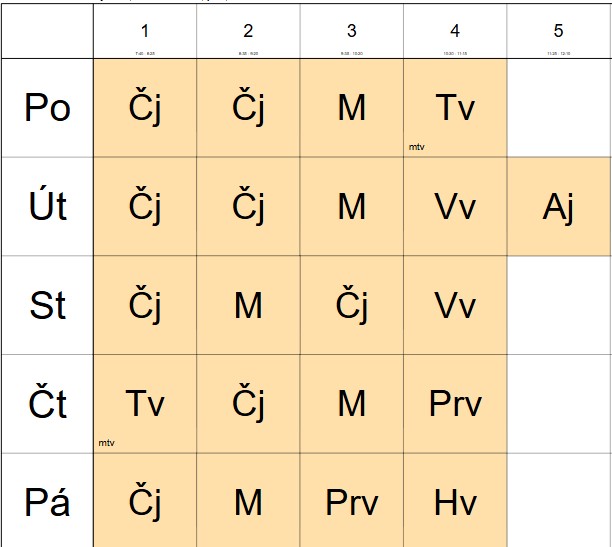This screenshot has width=612, height=547.
Task: Select the Čt day label
Action: coord(47,404)
